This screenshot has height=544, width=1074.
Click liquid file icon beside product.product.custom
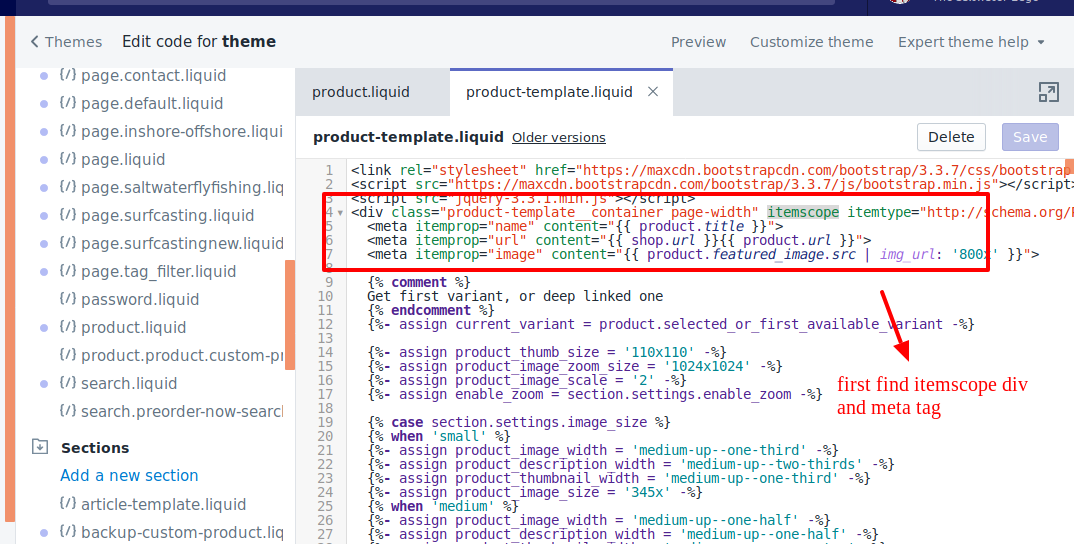[x=67, y=355]
